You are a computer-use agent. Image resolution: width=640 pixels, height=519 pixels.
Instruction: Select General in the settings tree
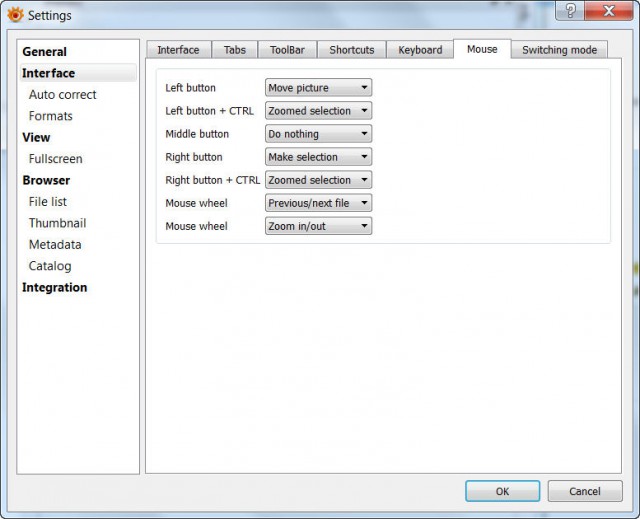point(44,52)
